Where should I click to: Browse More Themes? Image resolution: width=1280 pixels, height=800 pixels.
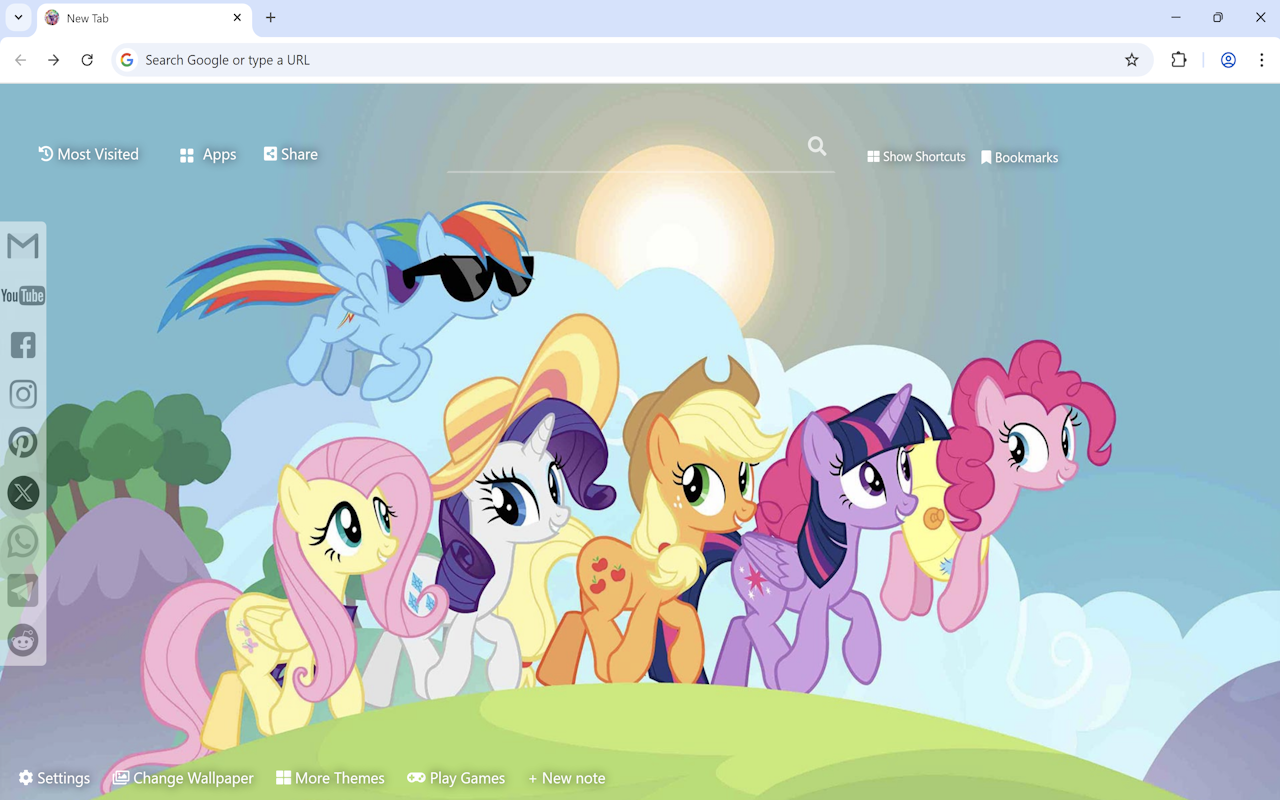tap(330, 778)
